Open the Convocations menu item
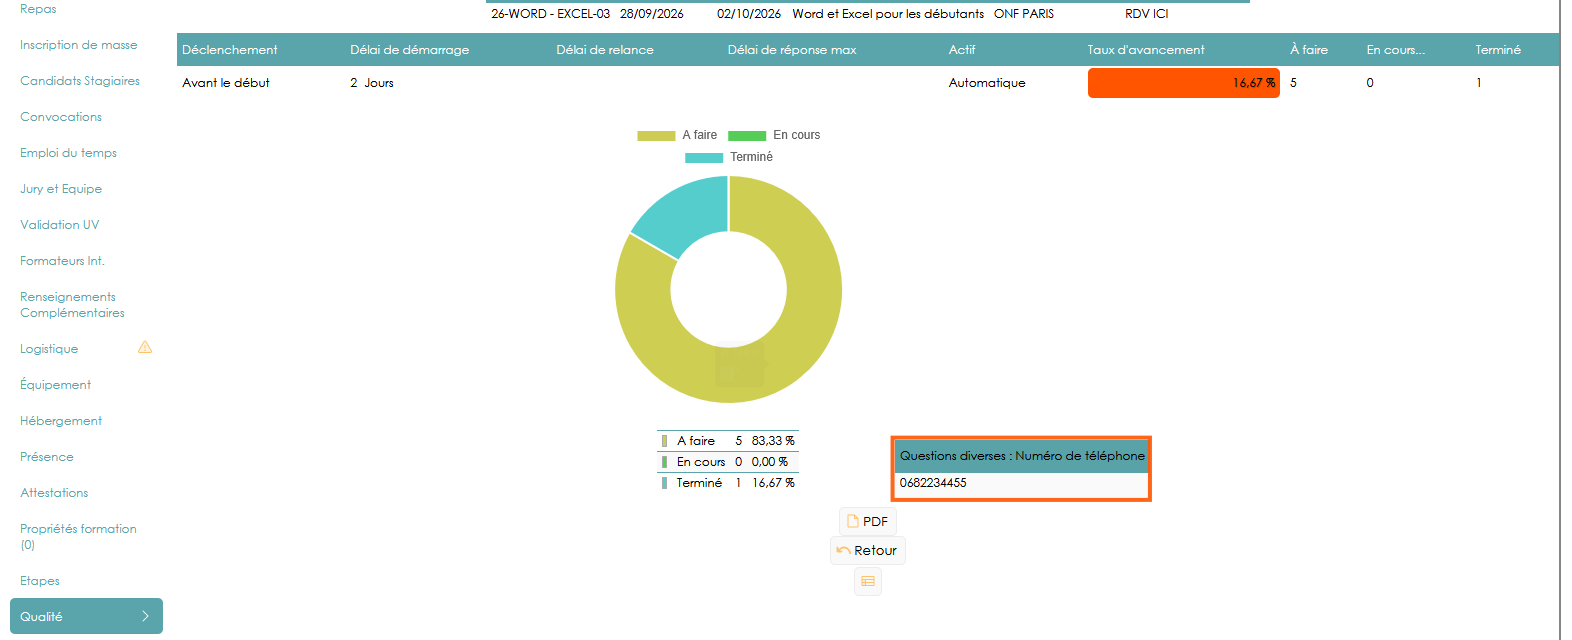 click(x=61, y=117)
